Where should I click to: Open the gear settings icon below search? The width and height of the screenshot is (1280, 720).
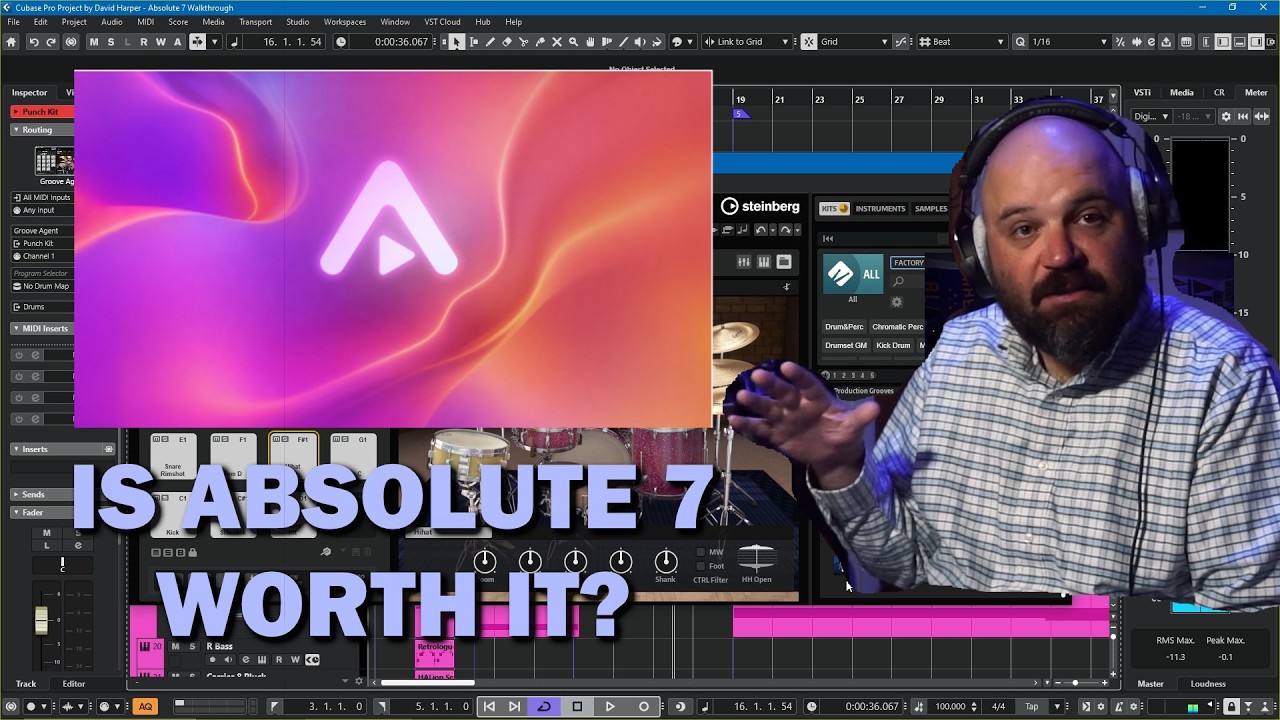pos(897,302)
